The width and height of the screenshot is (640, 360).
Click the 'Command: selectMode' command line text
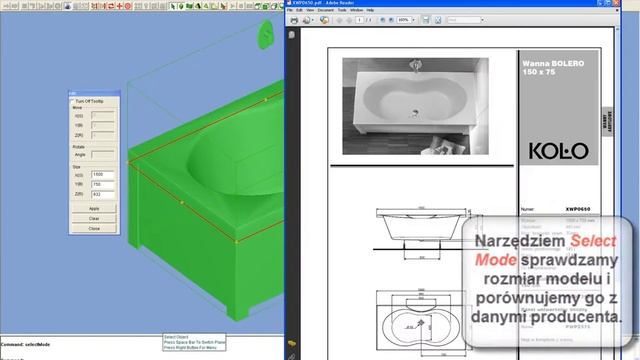[25, 344]
